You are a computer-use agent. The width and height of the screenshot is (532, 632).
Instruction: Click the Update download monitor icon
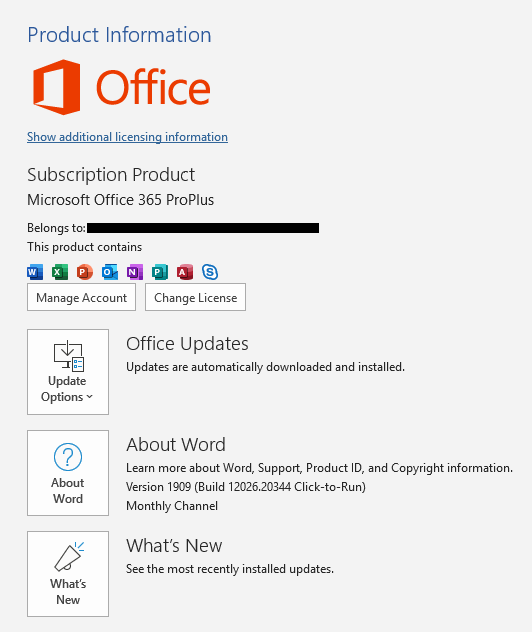click(x=69, y=356)
